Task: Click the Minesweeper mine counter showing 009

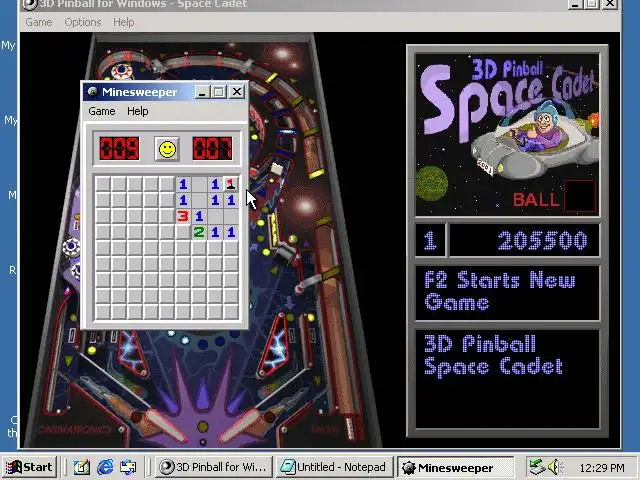Action: [x=119, y=149]
